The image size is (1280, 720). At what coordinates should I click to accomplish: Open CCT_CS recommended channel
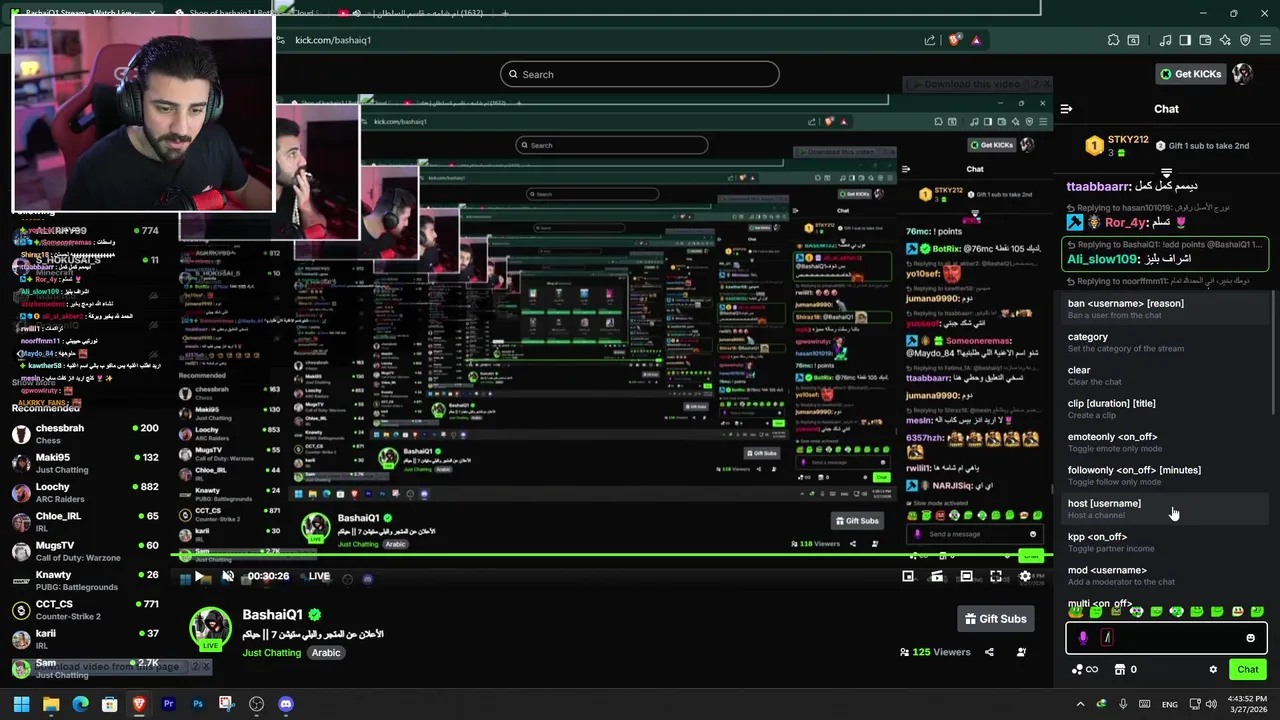coord(86,609)
